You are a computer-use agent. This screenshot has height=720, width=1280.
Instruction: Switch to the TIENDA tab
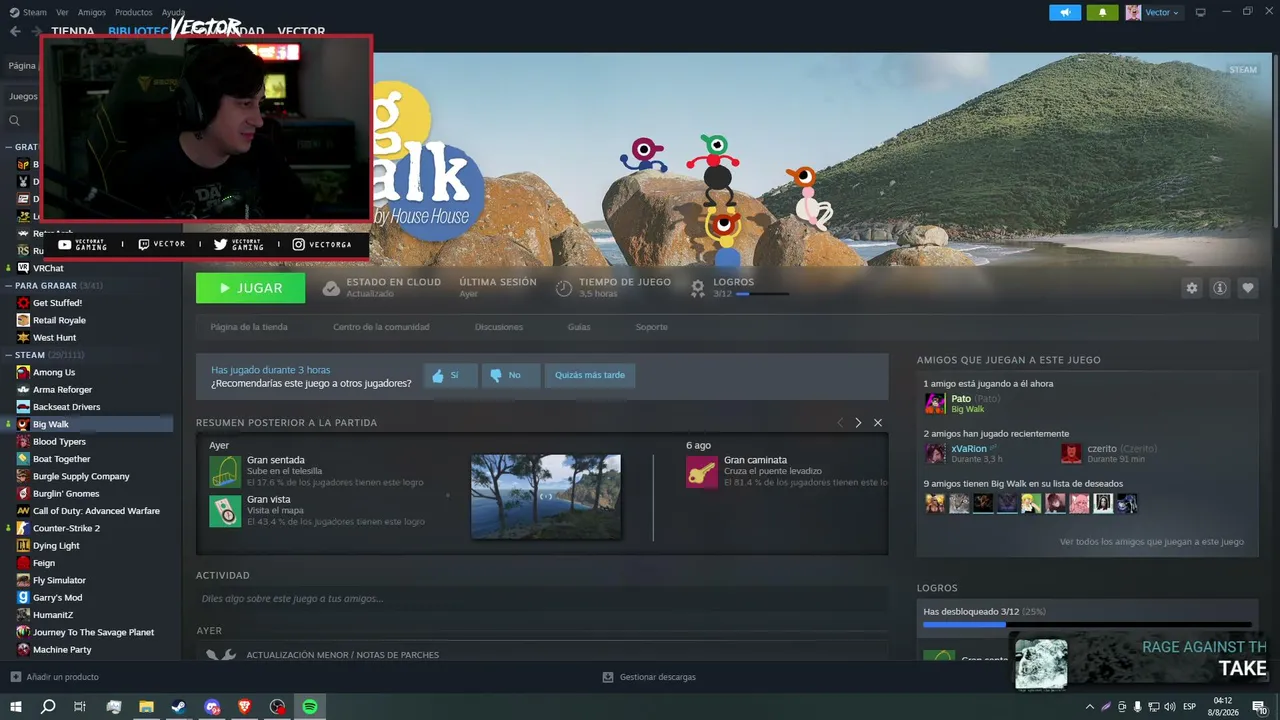(72, 32)
